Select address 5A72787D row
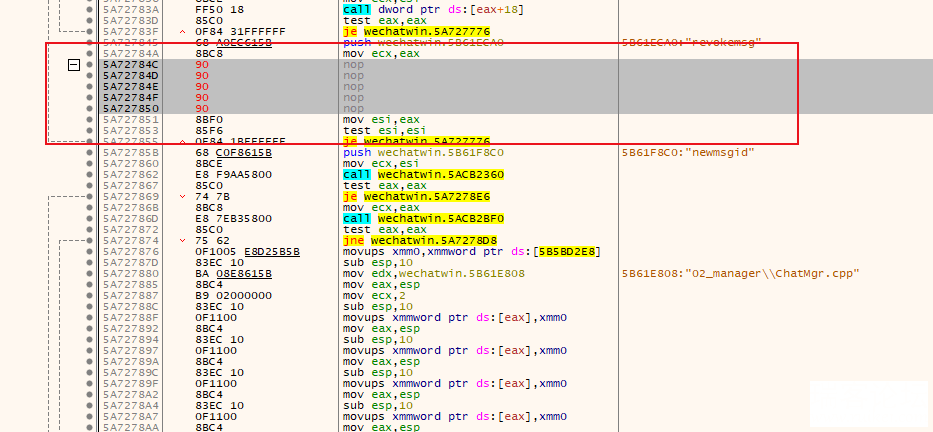 pos(130,262)
